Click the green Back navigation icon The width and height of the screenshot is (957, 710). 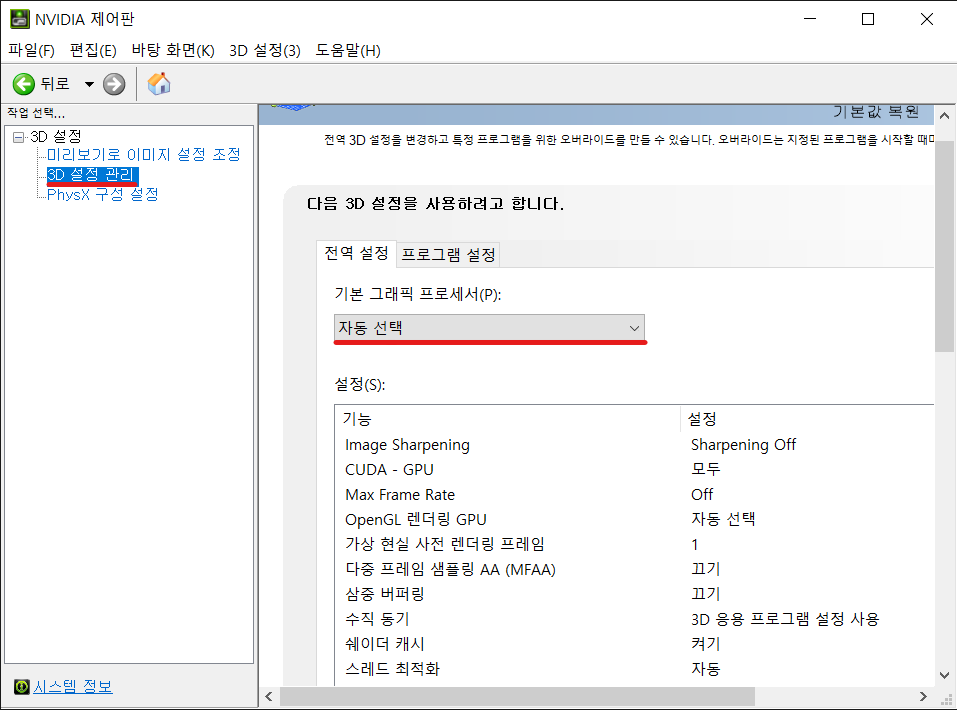24,84
